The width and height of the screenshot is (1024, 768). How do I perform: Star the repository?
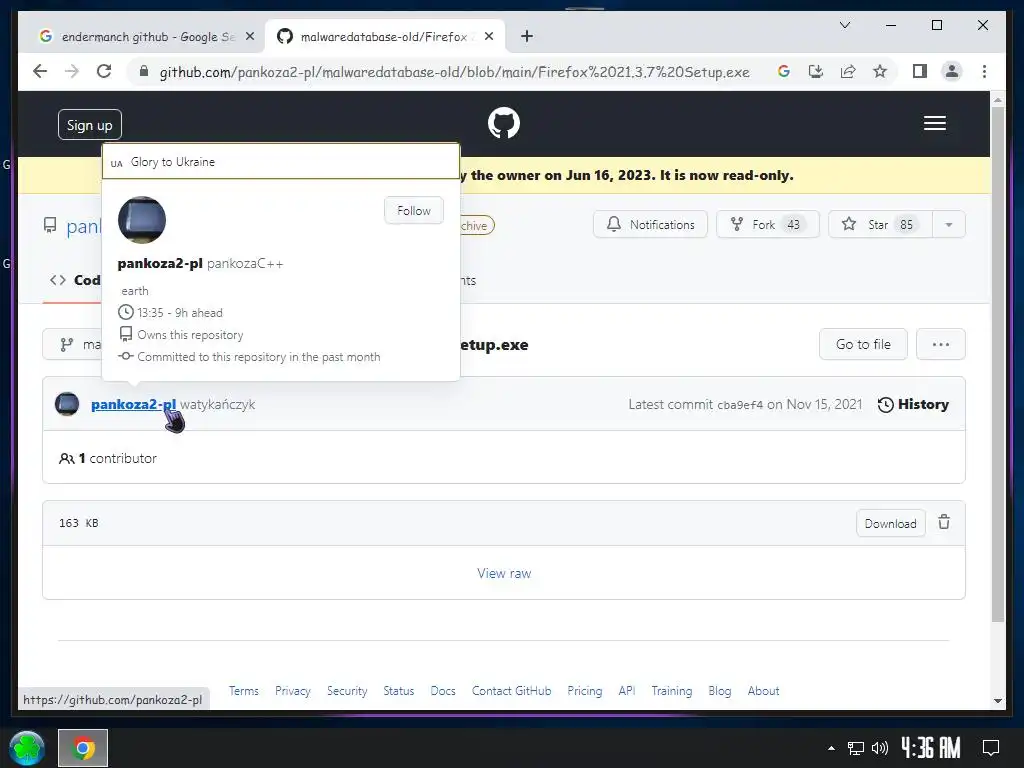coord(881,225)
